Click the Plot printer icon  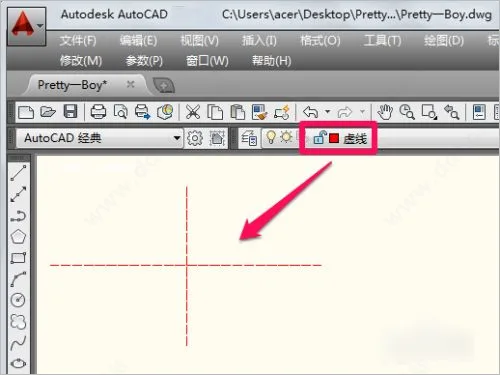pyautogui.click(x=98, y=112)
